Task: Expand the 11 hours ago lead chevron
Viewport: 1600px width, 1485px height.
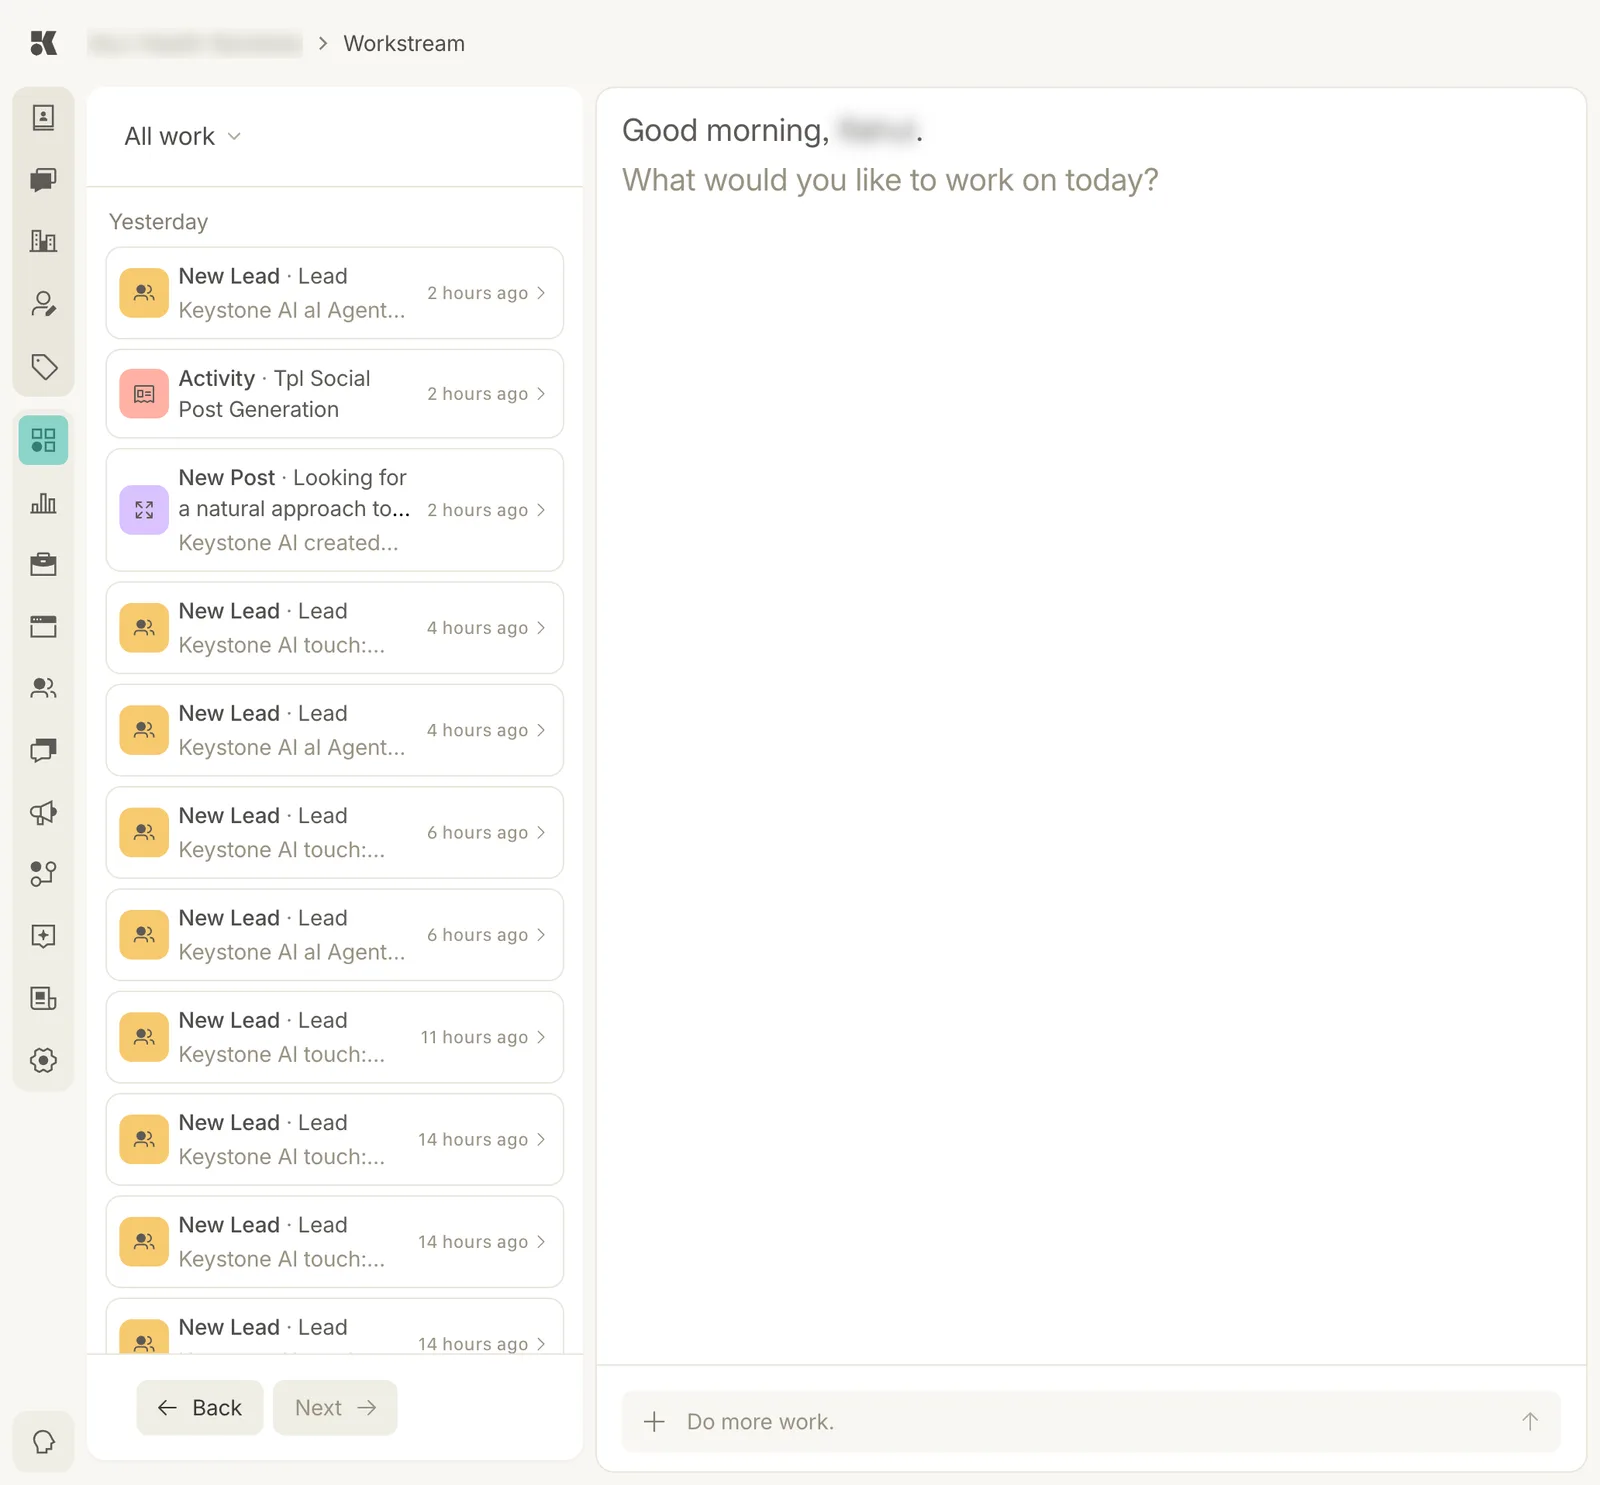Action: 541,1037
